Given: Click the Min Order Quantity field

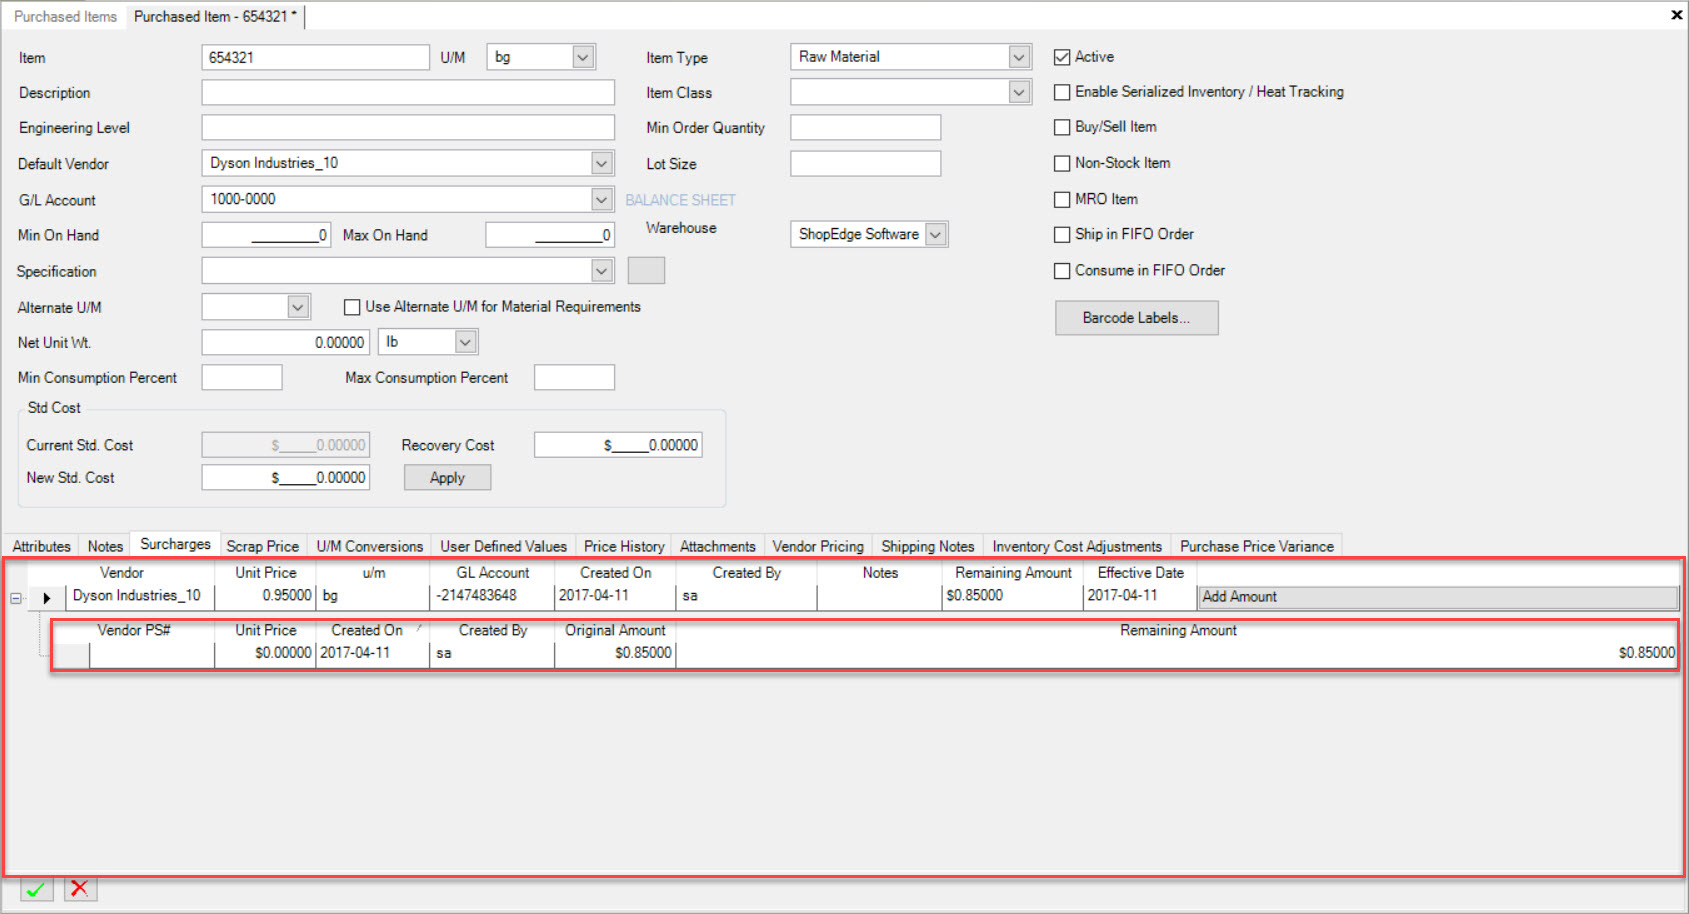Looking at the screenshot, I should click(865, 127).
